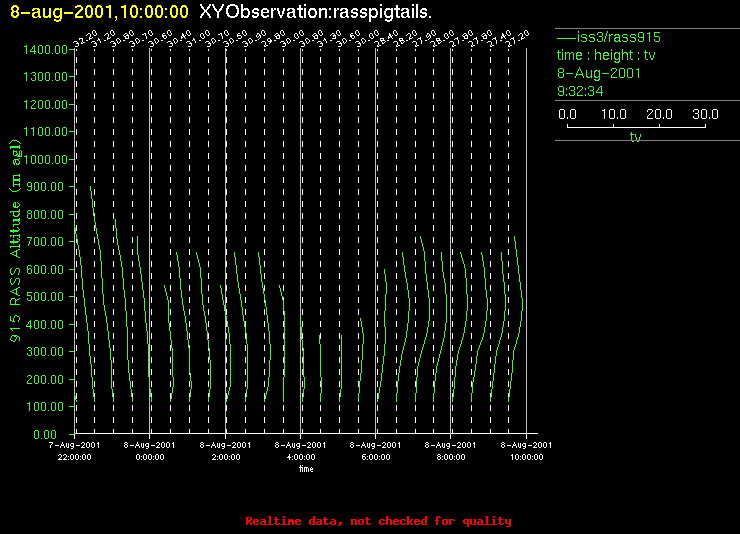Click the 'time : height : tv' legend line

coord(606,55)
